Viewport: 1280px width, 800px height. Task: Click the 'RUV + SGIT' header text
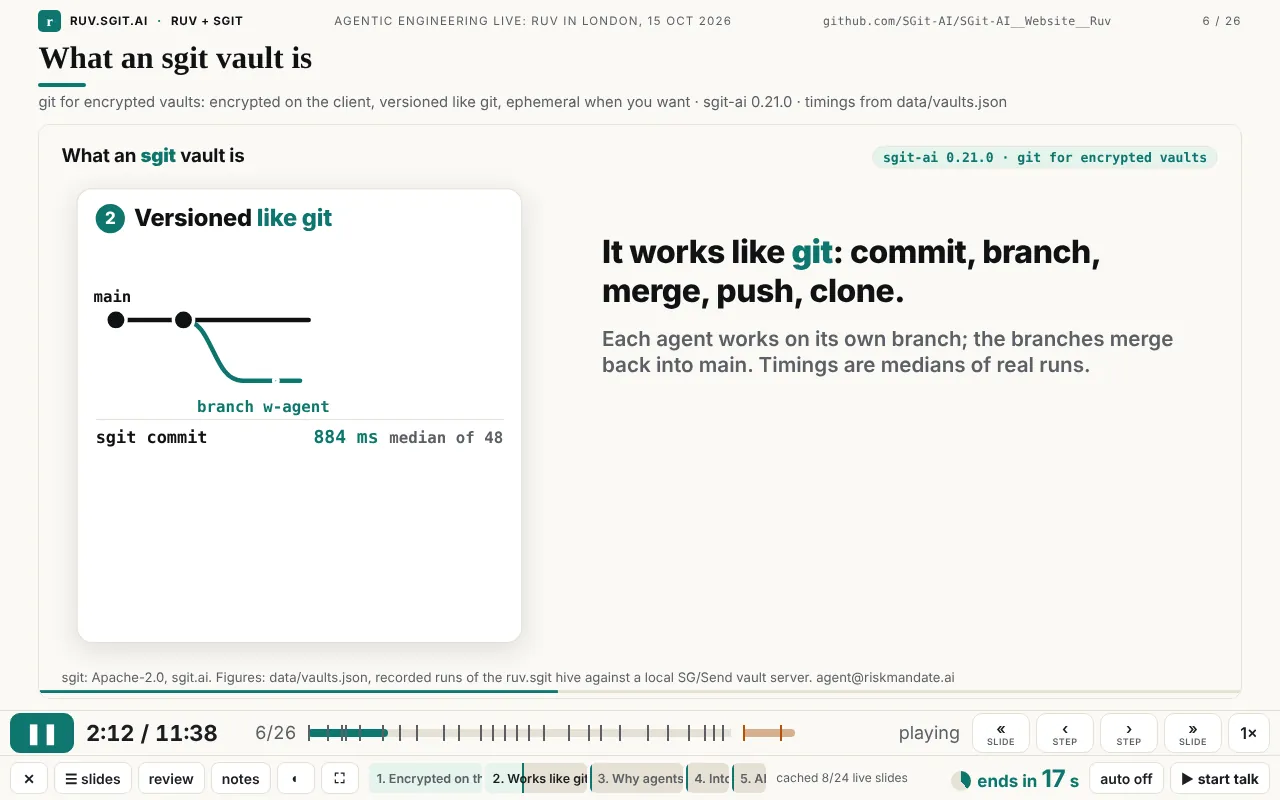[207, 21]
